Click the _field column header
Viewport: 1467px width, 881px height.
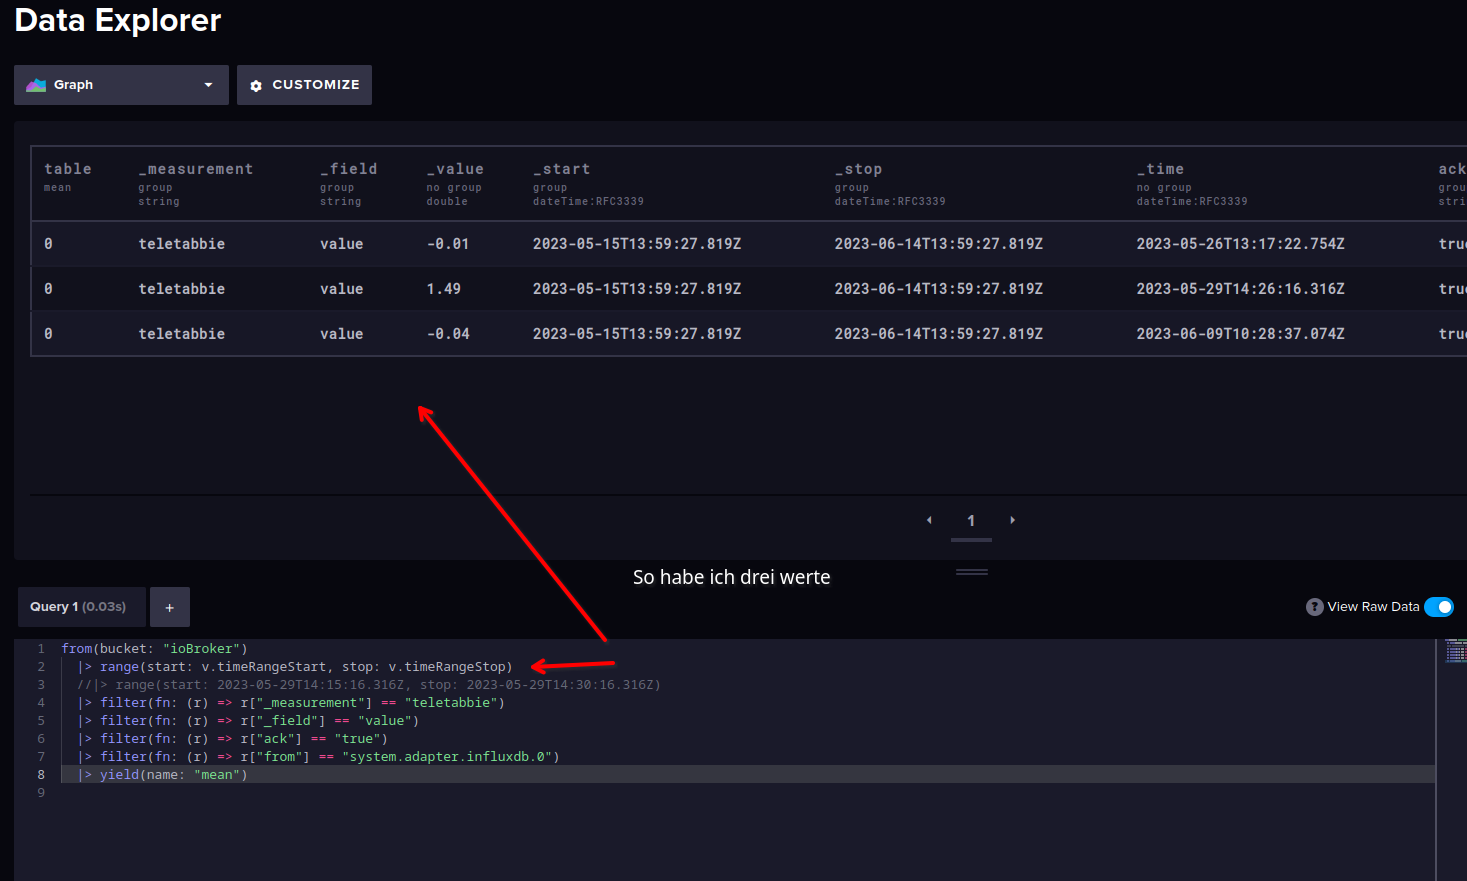349,169
